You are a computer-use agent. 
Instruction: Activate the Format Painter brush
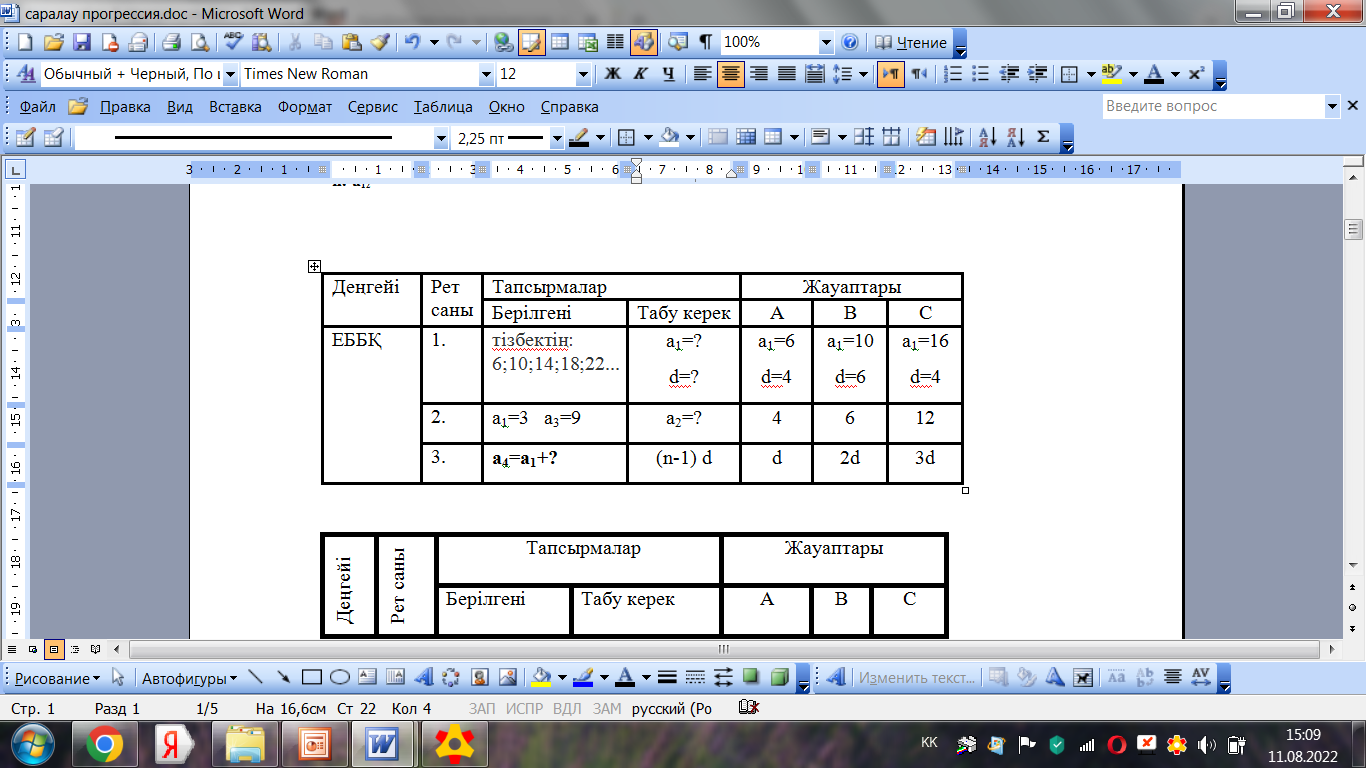379,43
